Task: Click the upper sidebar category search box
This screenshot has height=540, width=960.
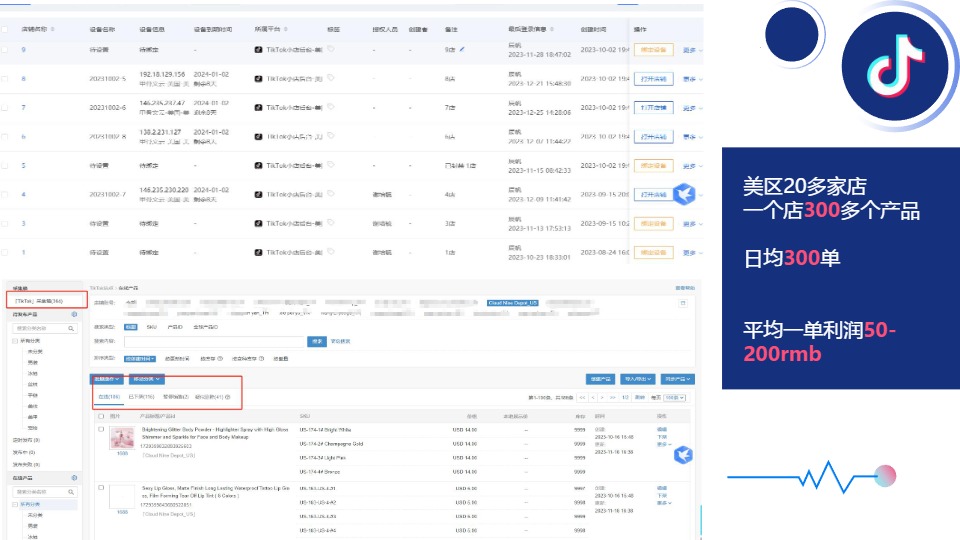Action: click(x=45, y=329)
